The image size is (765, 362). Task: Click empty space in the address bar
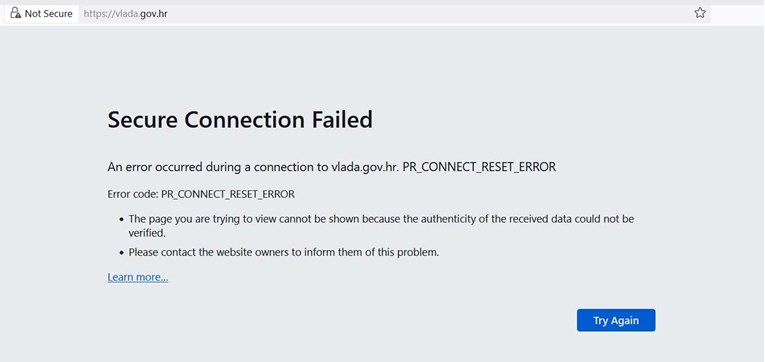pyautogui.click(x=429, y=14)
